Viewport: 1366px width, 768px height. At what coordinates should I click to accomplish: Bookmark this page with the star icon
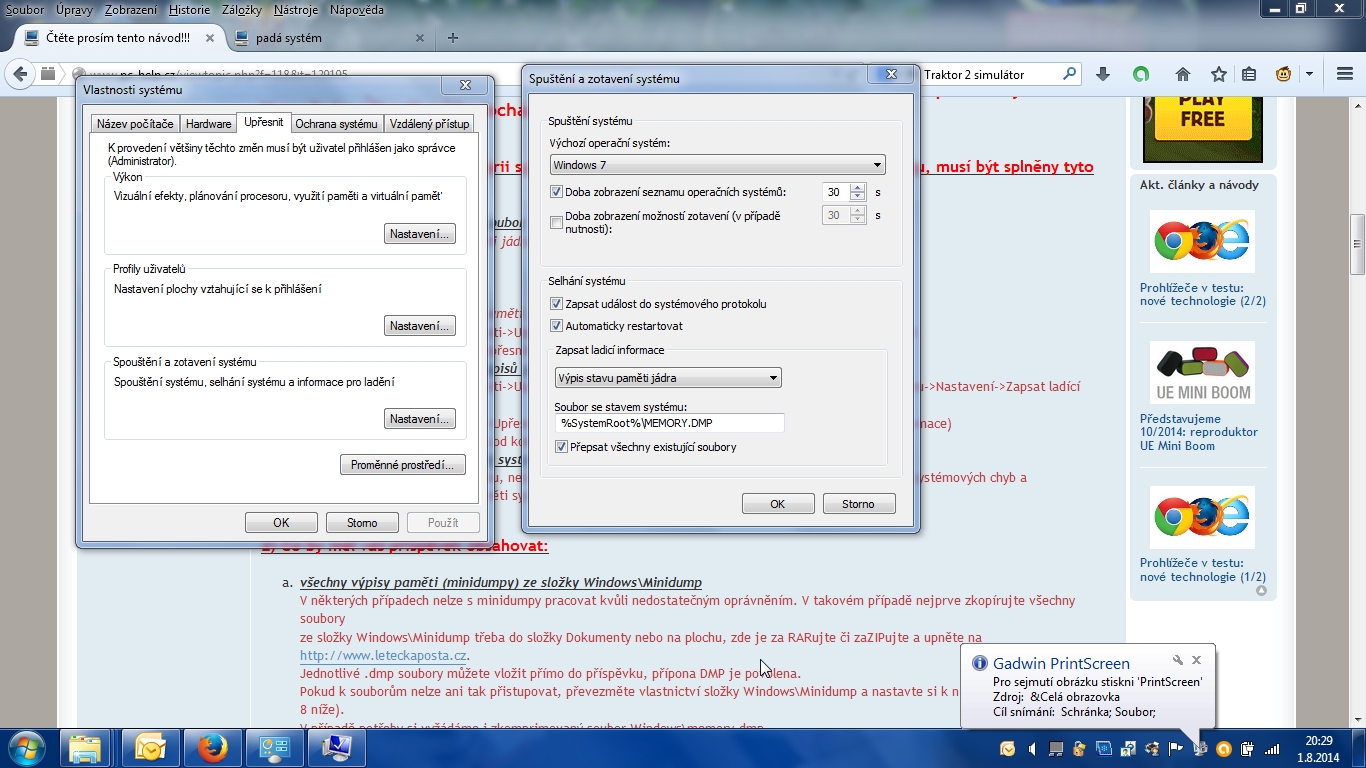(x=1218, y=74)
